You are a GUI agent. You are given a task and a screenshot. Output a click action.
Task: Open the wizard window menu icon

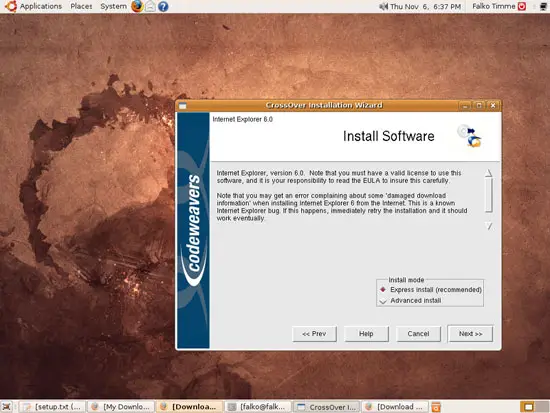[182, 106]
